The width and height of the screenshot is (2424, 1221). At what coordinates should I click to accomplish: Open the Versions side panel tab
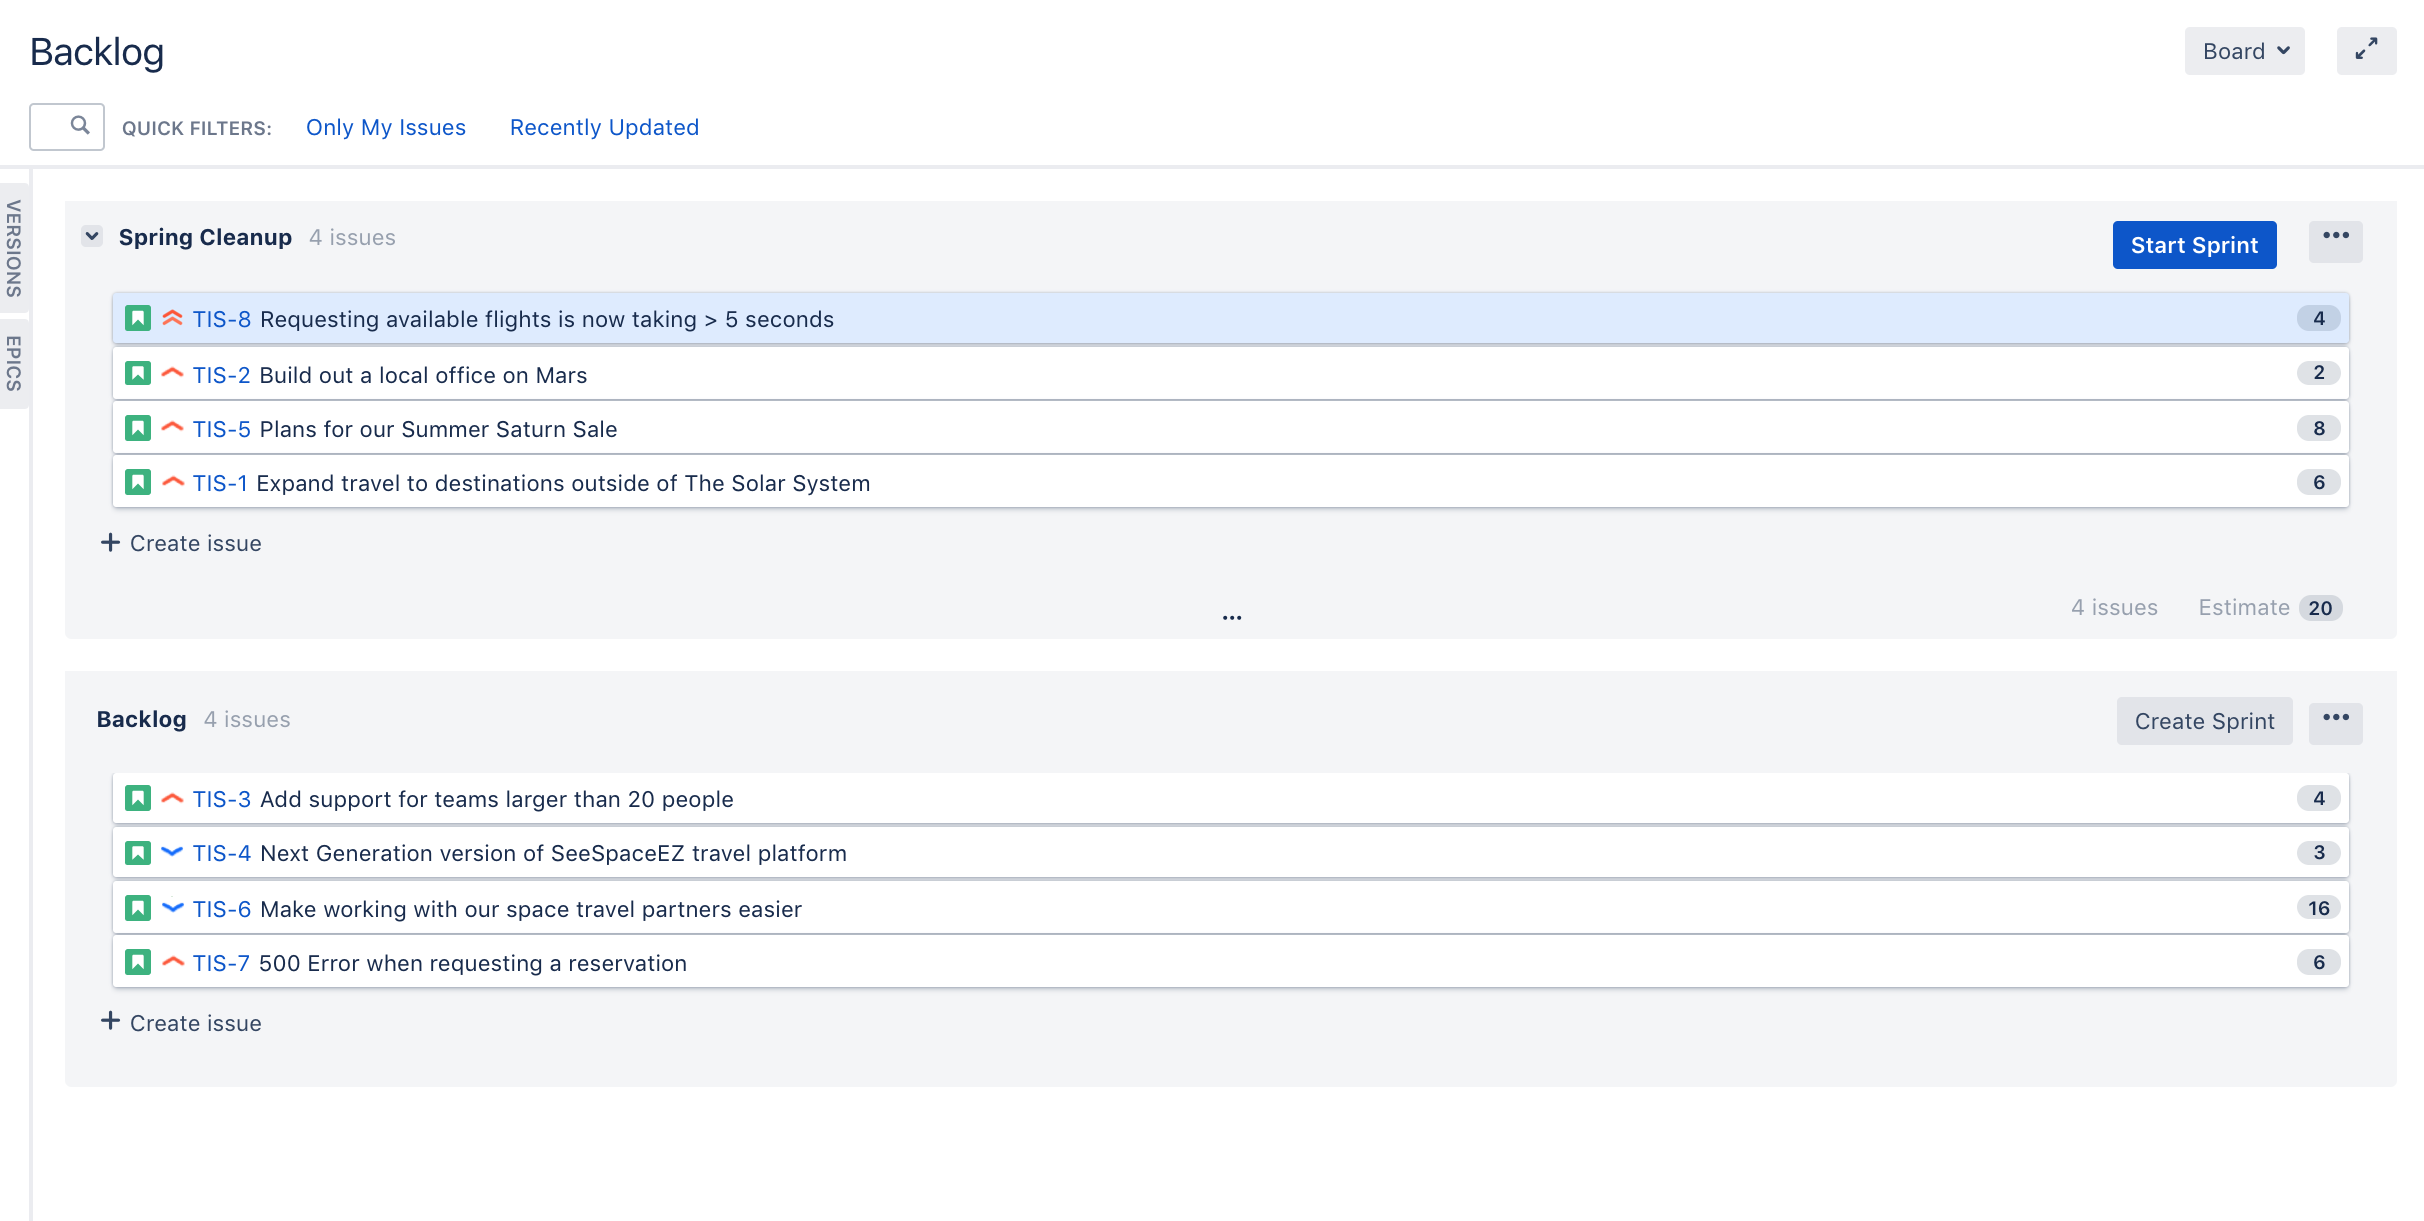click(x=14, y=248)
